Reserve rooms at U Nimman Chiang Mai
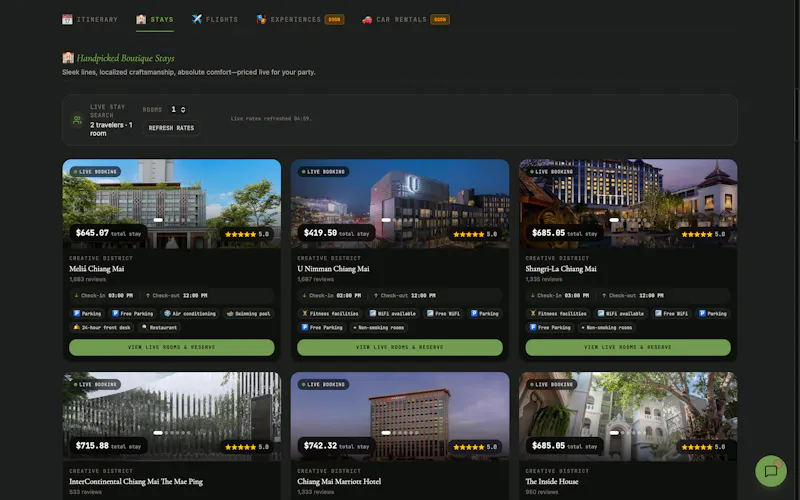Screen dimensions: 800x500 tap(399, 347)
